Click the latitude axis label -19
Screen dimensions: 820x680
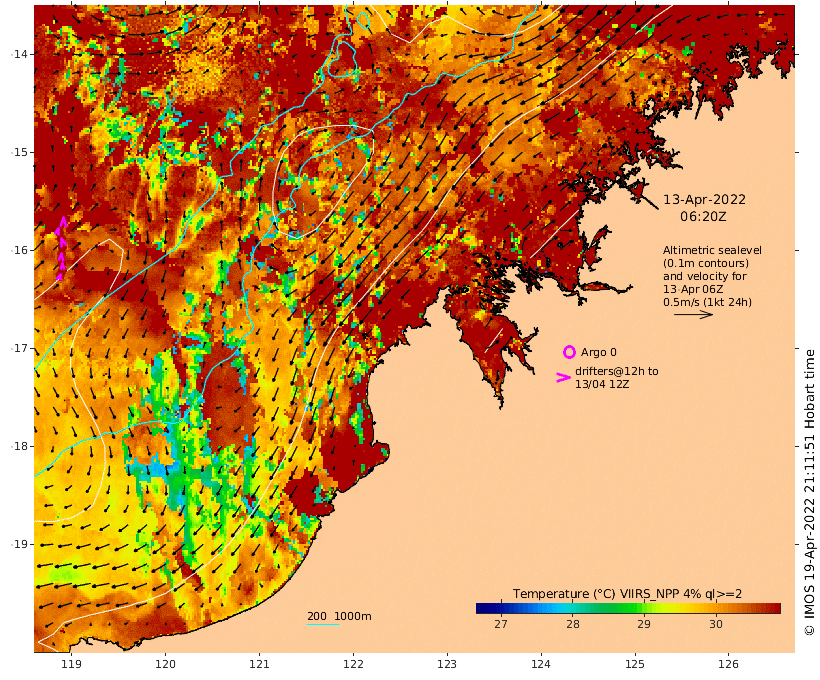point(19,544)
